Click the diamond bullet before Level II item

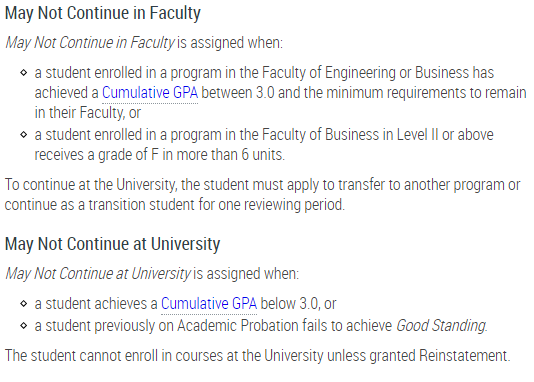point(23,134)
